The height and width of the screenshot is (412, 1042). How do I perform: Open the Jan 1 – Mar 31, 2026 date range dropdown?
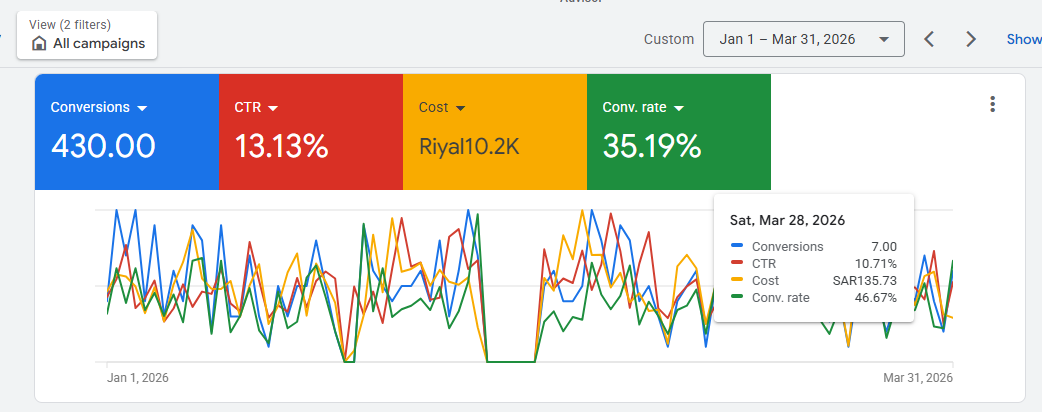point(803,39)
